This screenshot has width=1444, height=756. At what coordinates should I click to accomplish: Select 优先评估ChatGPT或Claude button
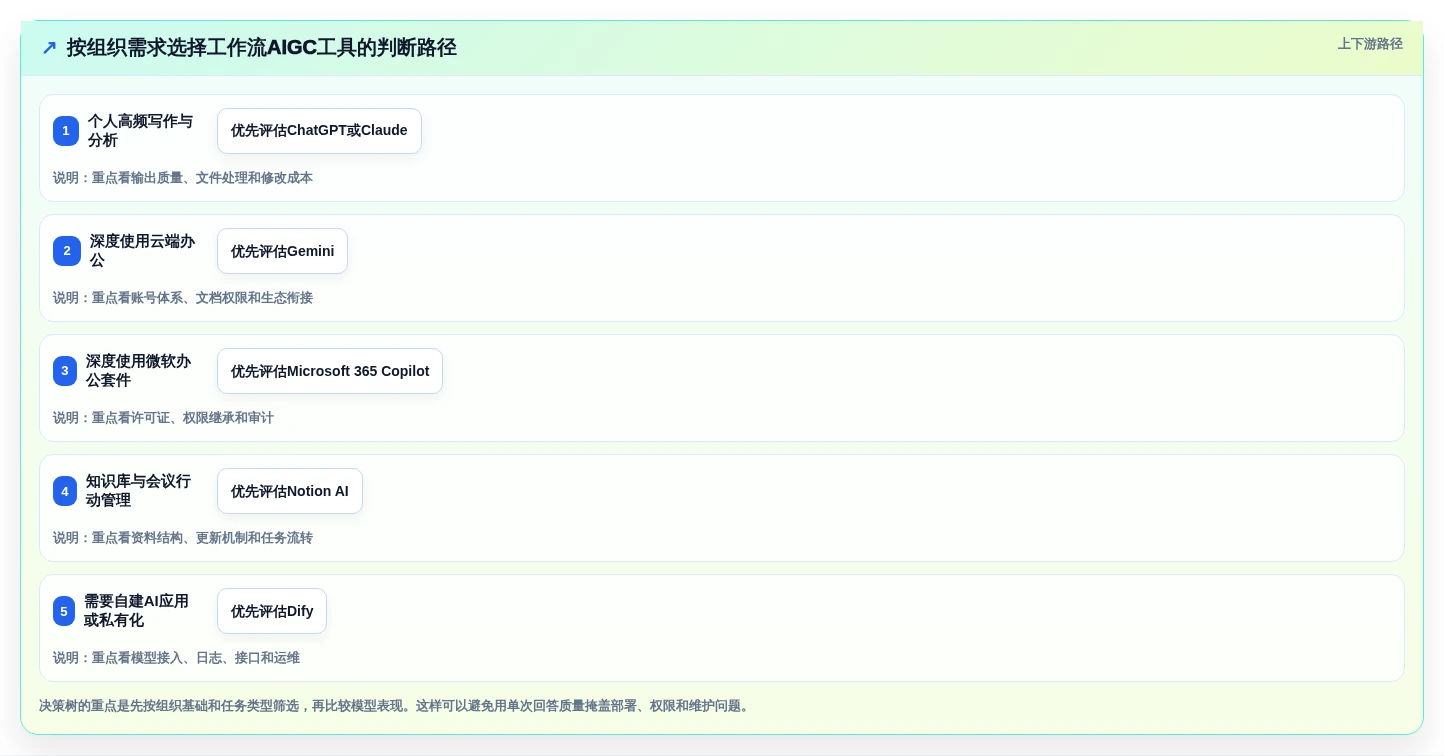point(319,131)
